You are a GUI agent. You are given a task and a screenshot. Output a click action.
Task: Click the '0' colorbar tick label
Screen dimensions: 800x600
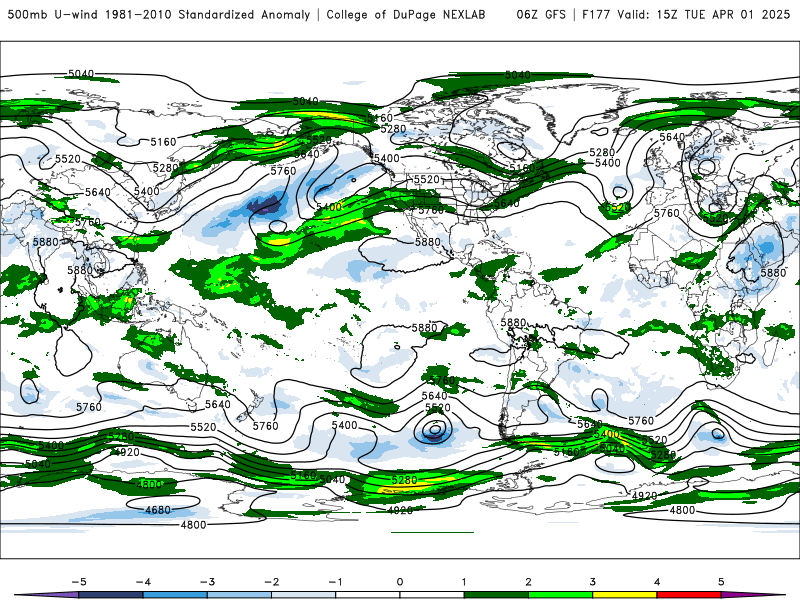(x=400, y=582)
